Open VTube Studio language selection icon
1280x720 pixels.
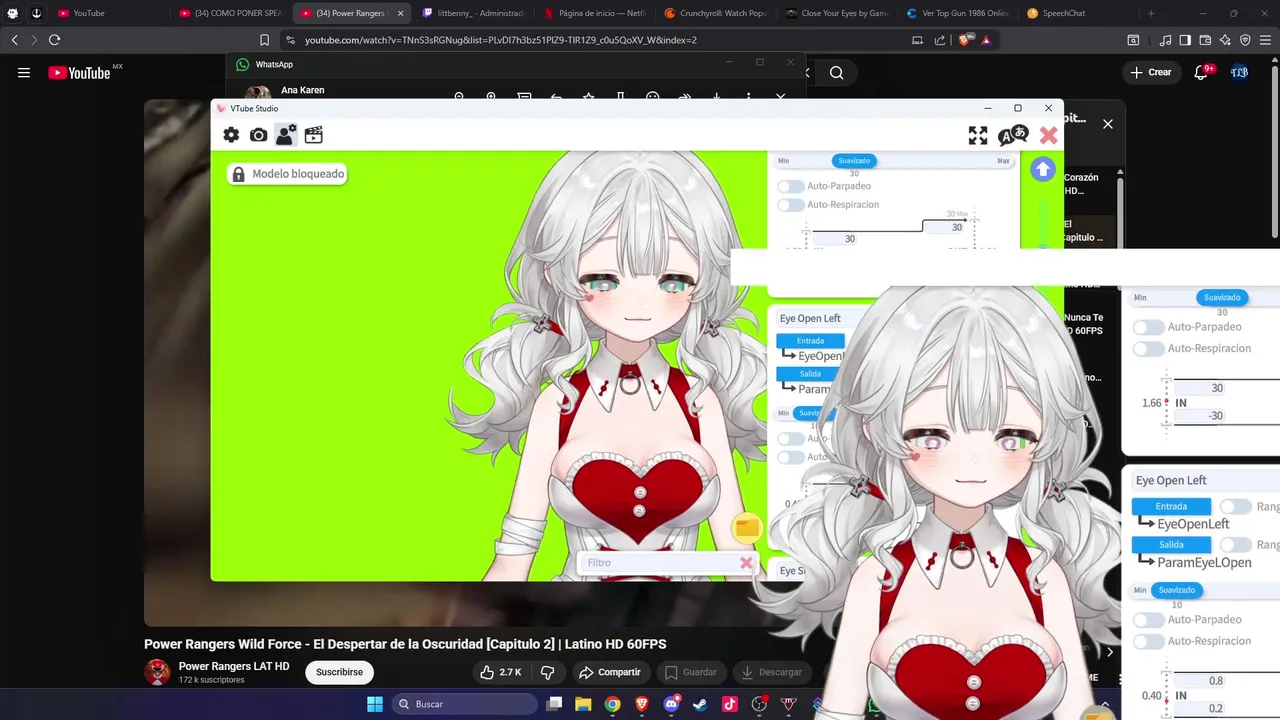pyautogui.click(x=1013, y=135)
